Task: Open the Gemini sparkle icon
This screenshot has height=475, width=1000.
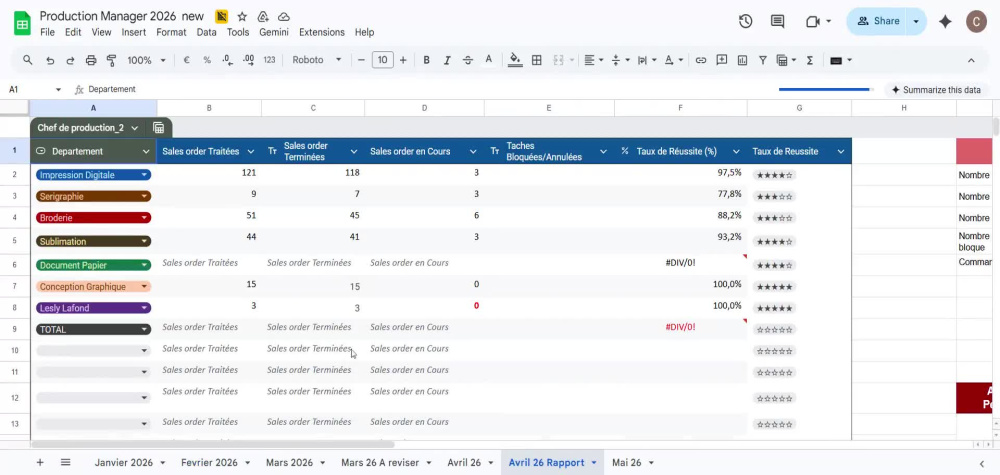Action: 945,21
